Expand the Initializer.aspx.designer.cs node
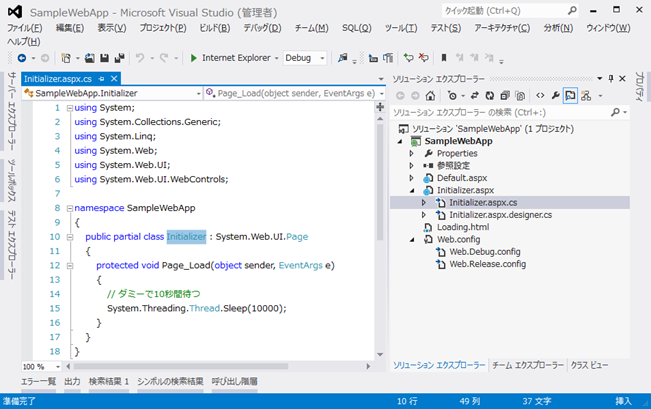This screenshot has width=651, height=409. click(423, 215)
